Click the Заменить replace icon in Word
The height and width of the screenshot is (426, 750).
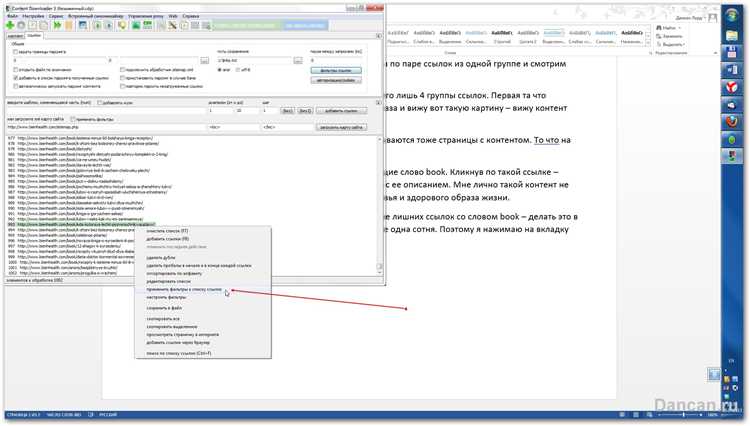[659, 36]
